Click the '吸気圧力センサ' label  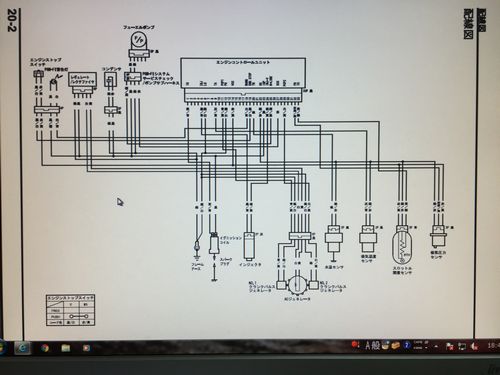(x=438, y=255)
